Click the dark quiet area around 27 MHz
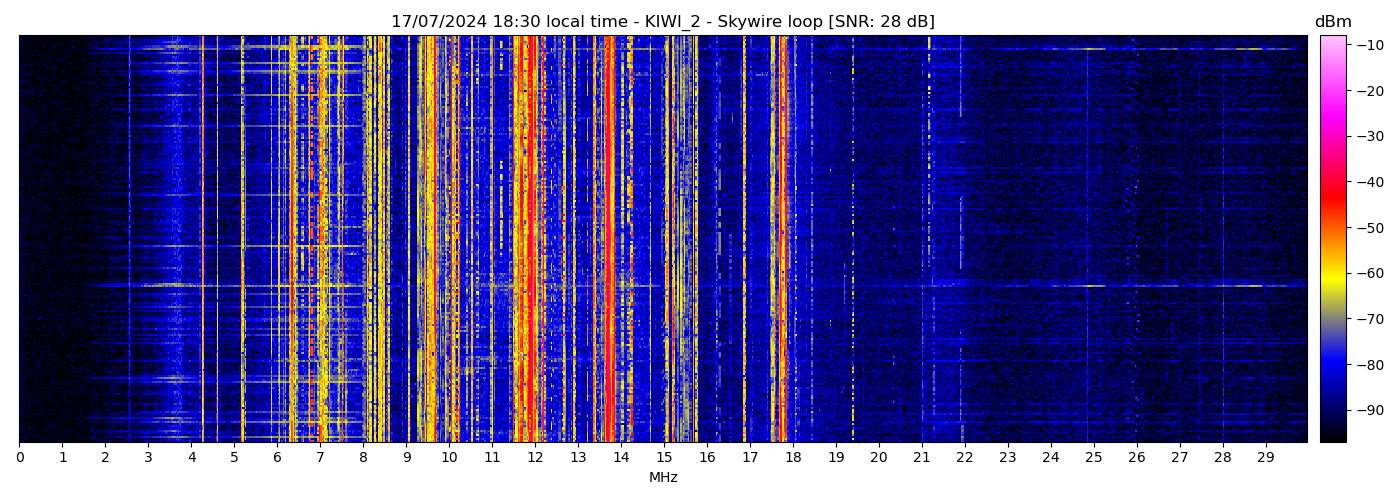This screenshot has height=500, width=1400. coord(1180,200)
